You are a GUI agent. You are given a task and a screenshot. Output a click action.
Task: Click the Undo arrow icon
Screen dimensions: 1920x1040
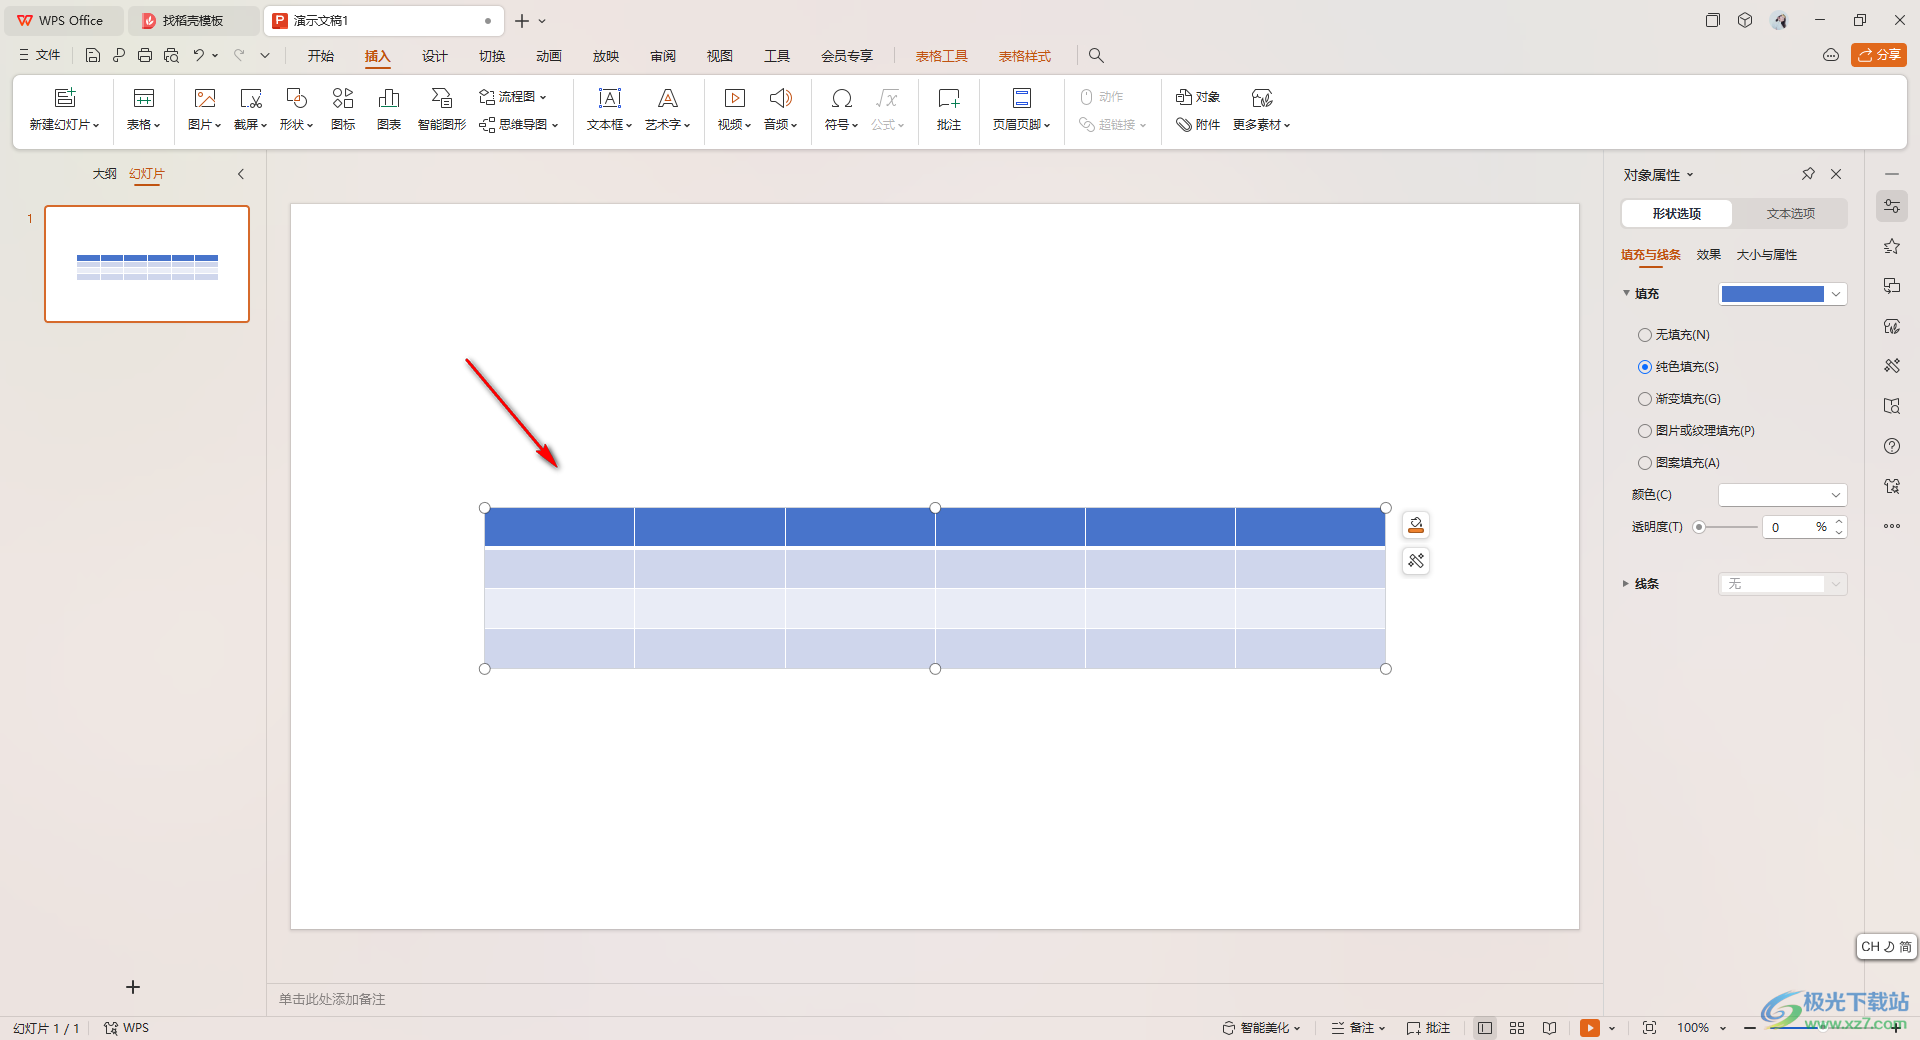tap(199, 56)
